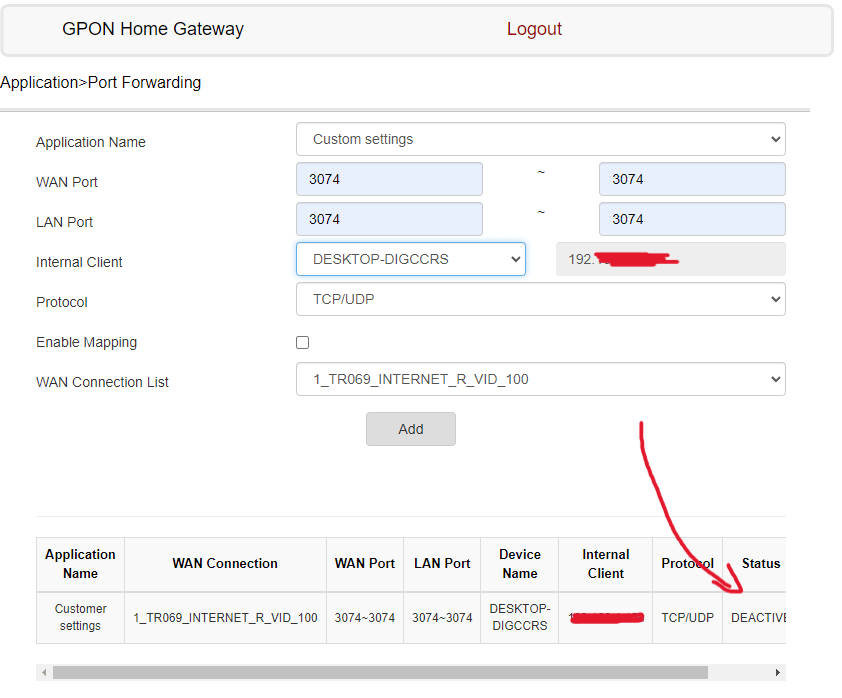This screenshot has width=842, height=698.
Task: Click the Device Name DESKTOP-DIGCCRS cell
Action: pyautogui.click(x=519, y=617)
